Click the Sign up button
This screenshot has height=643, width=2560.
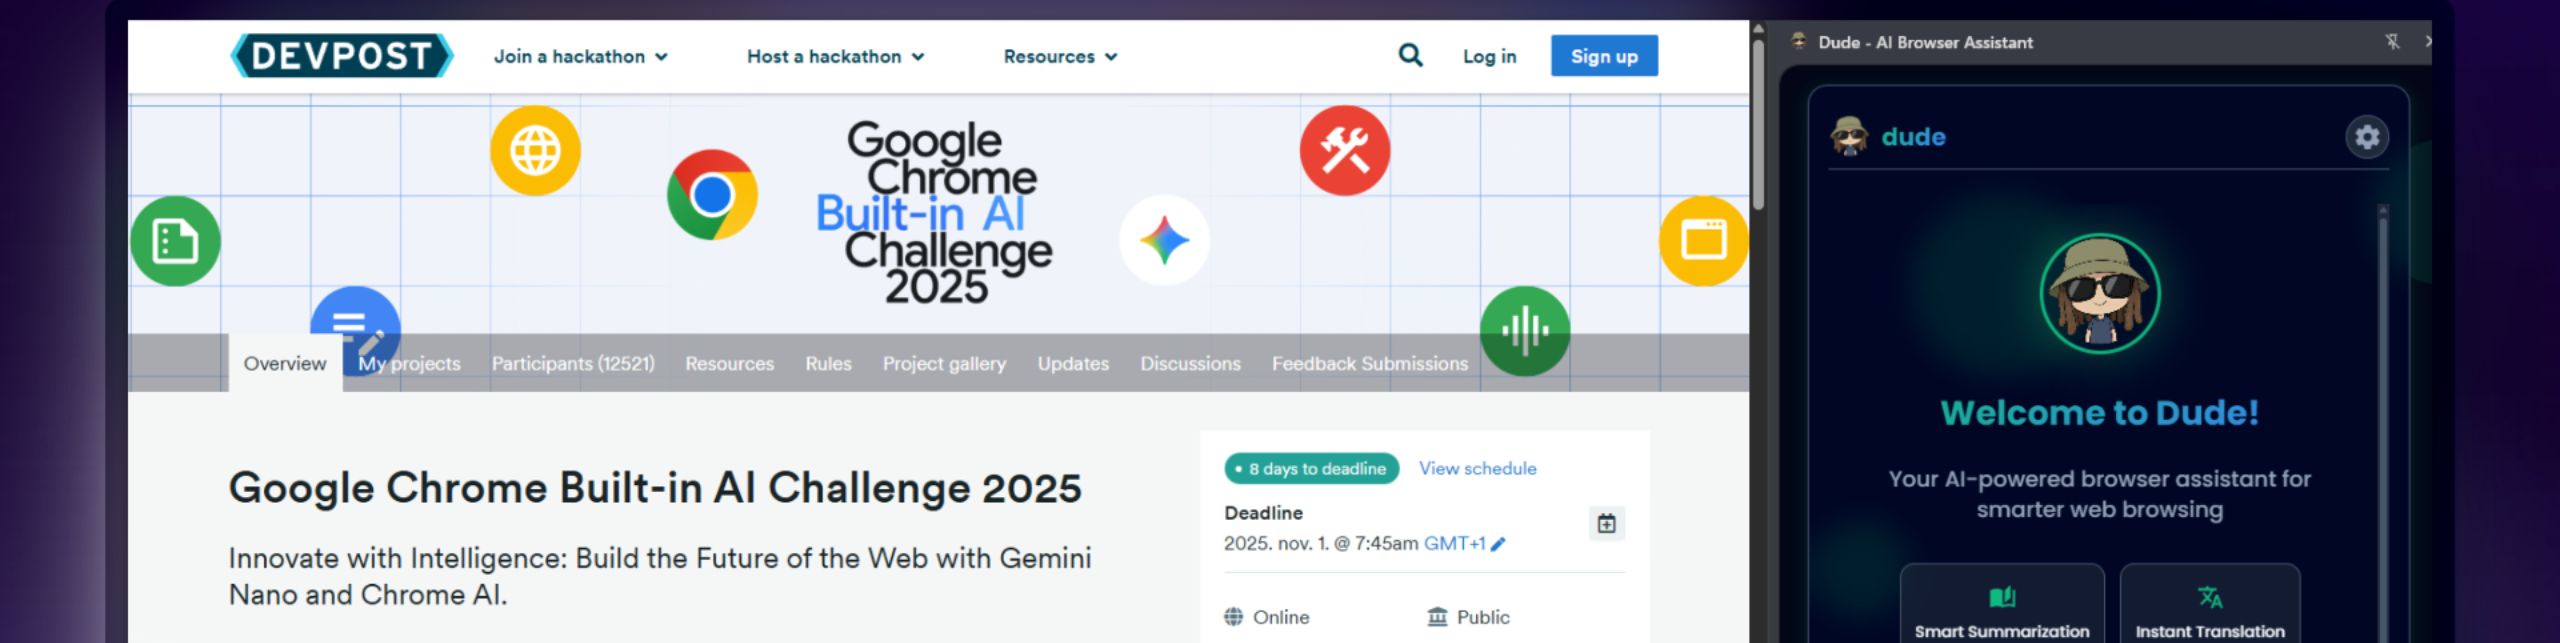point(1604,57)
